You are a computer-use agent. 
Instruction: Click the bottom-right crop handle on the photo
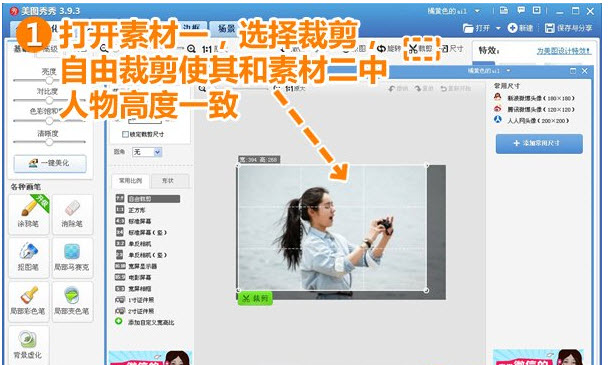(426, 290)
